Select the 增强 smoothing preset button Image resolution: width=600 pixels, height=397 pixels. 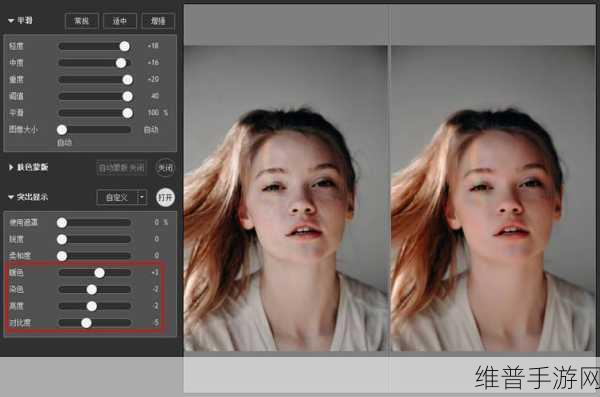(x=158, y=21)
